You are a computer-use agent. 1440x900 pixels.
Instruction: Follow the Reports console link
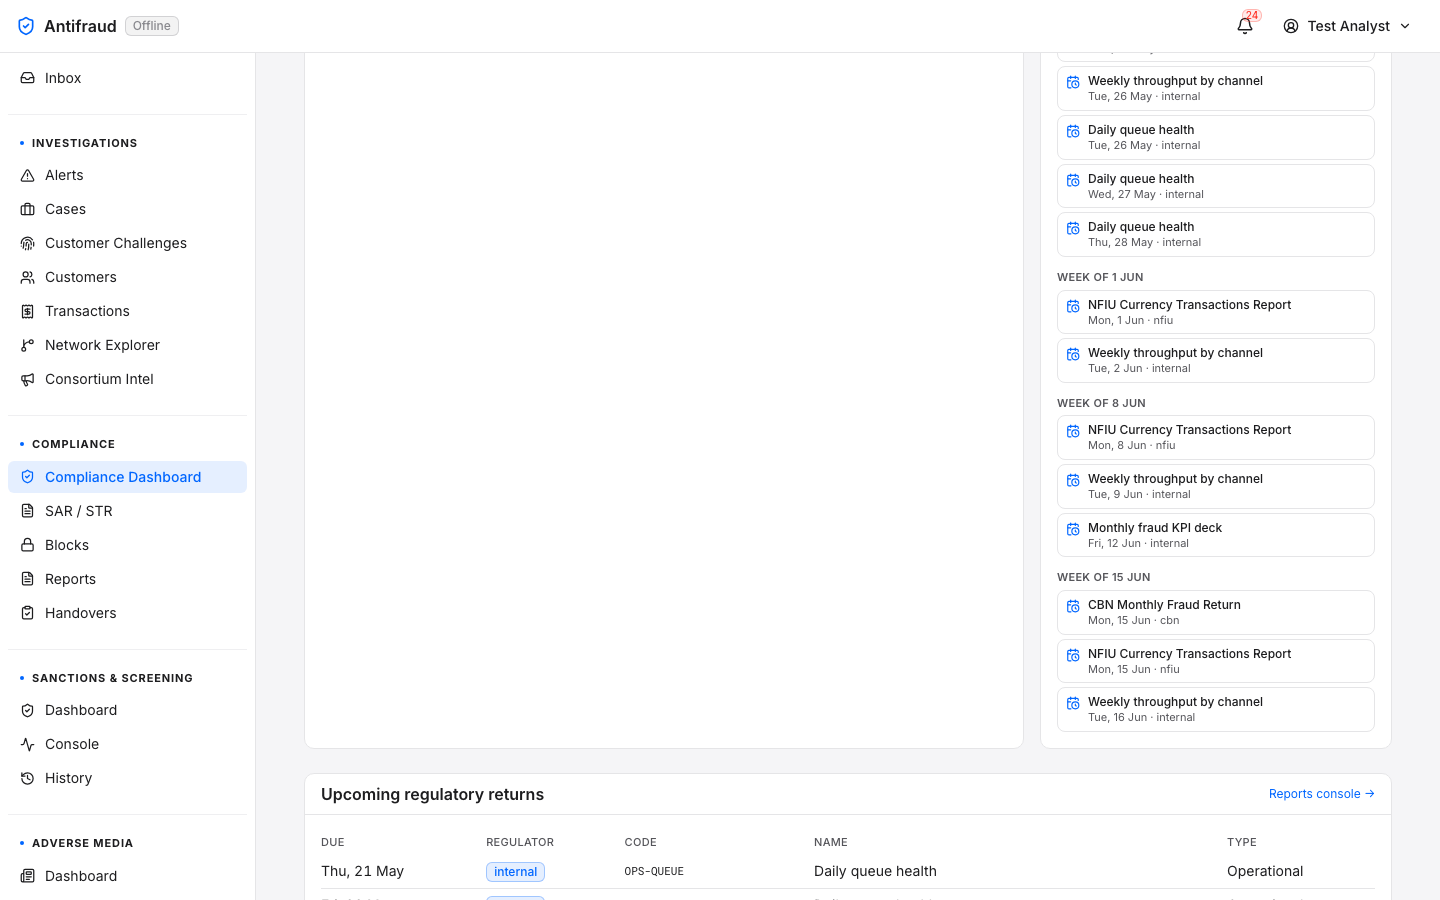1322,794
